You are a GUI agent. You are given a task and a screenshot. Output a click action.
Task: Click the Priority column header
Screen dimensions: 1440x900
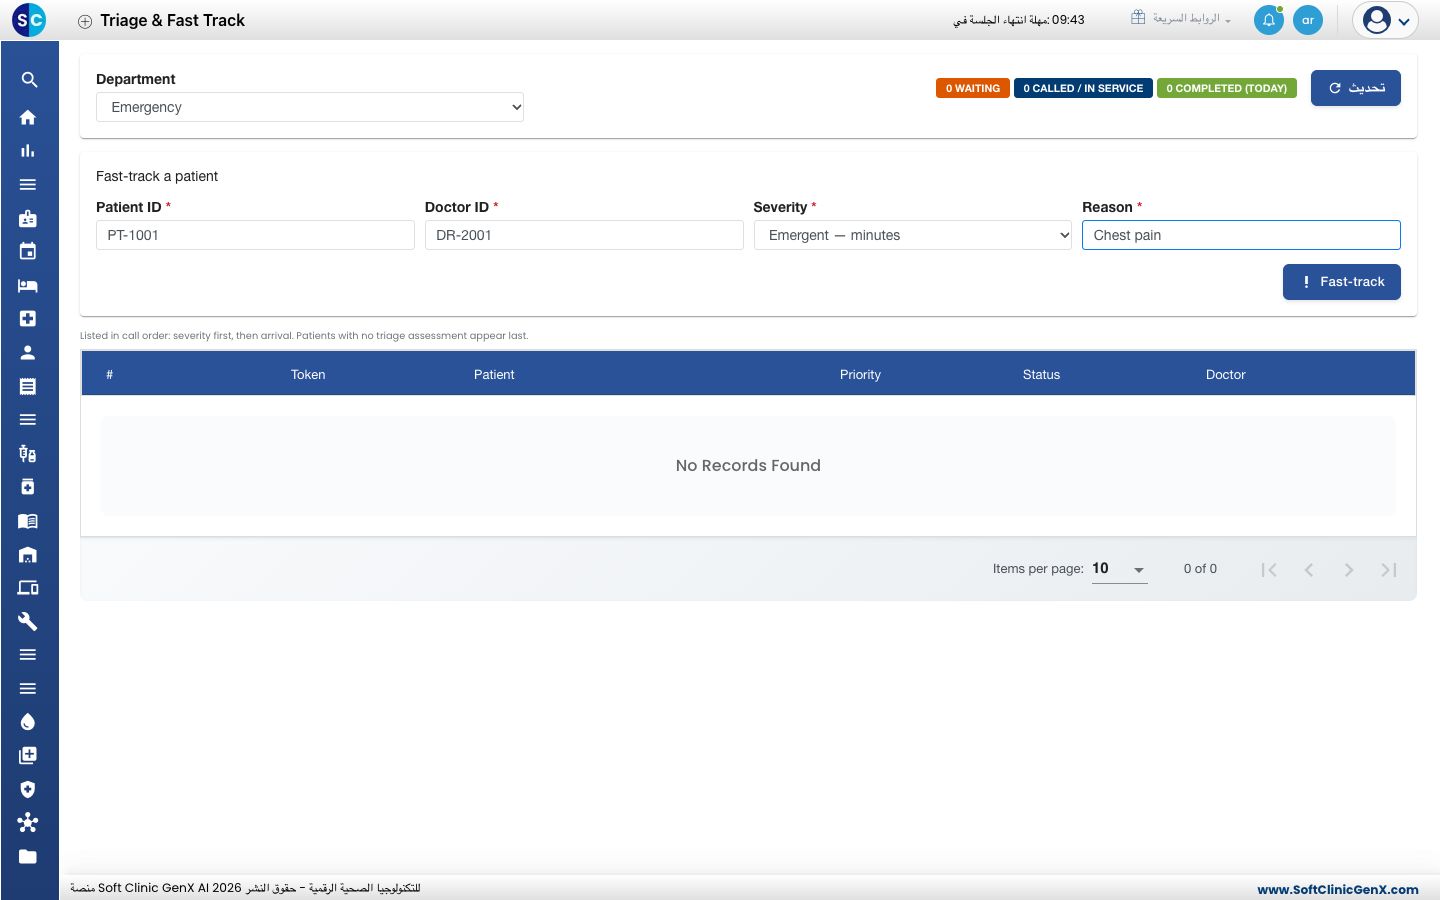point(860,375)
